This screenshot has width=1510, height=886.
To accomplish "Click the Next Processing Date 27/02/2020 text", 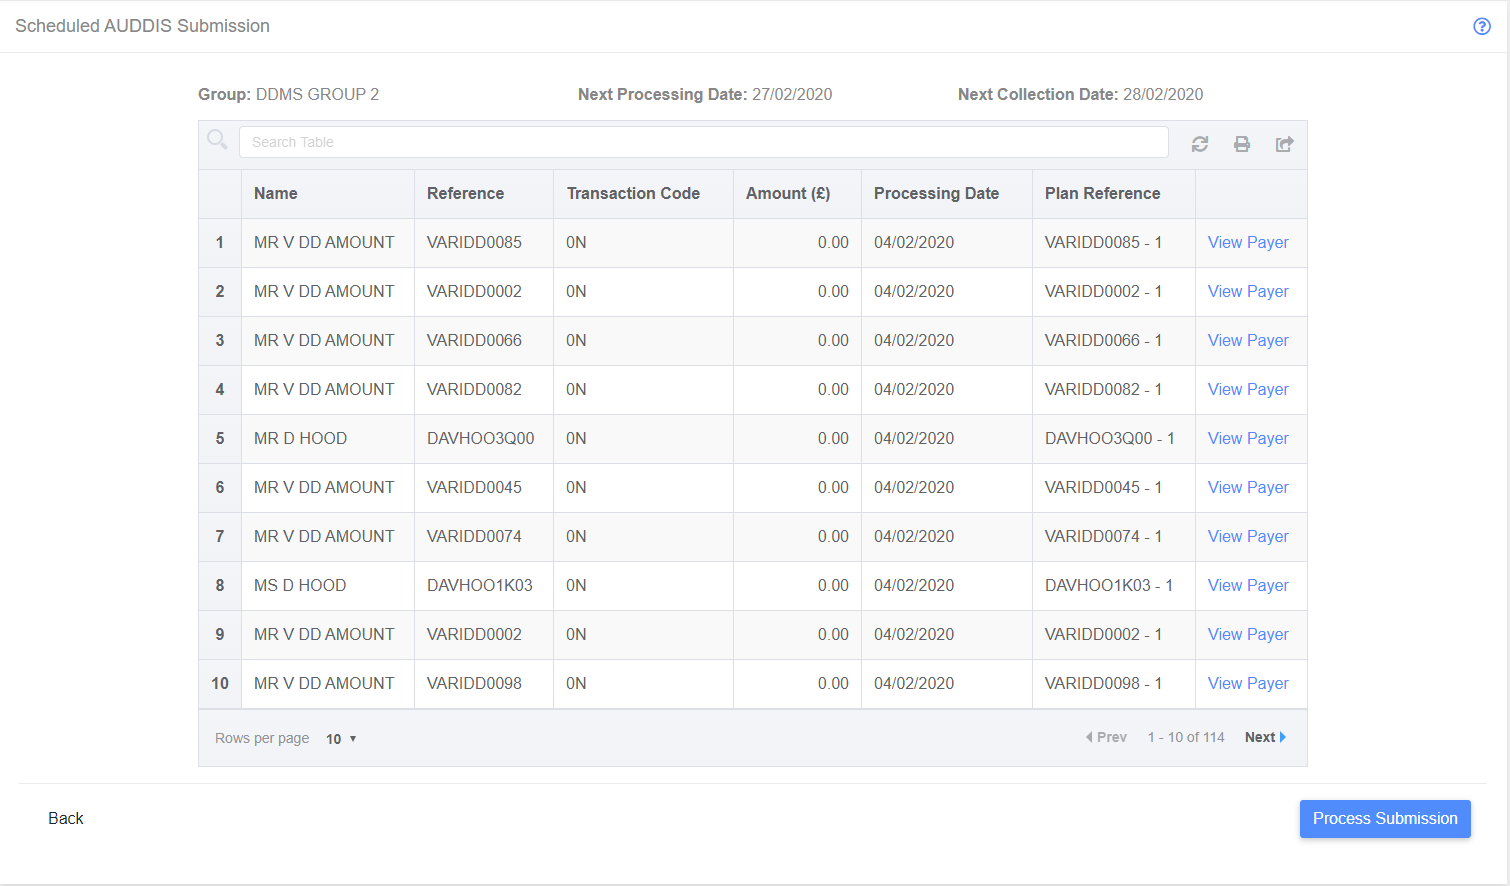I will (x=705, y=95).
